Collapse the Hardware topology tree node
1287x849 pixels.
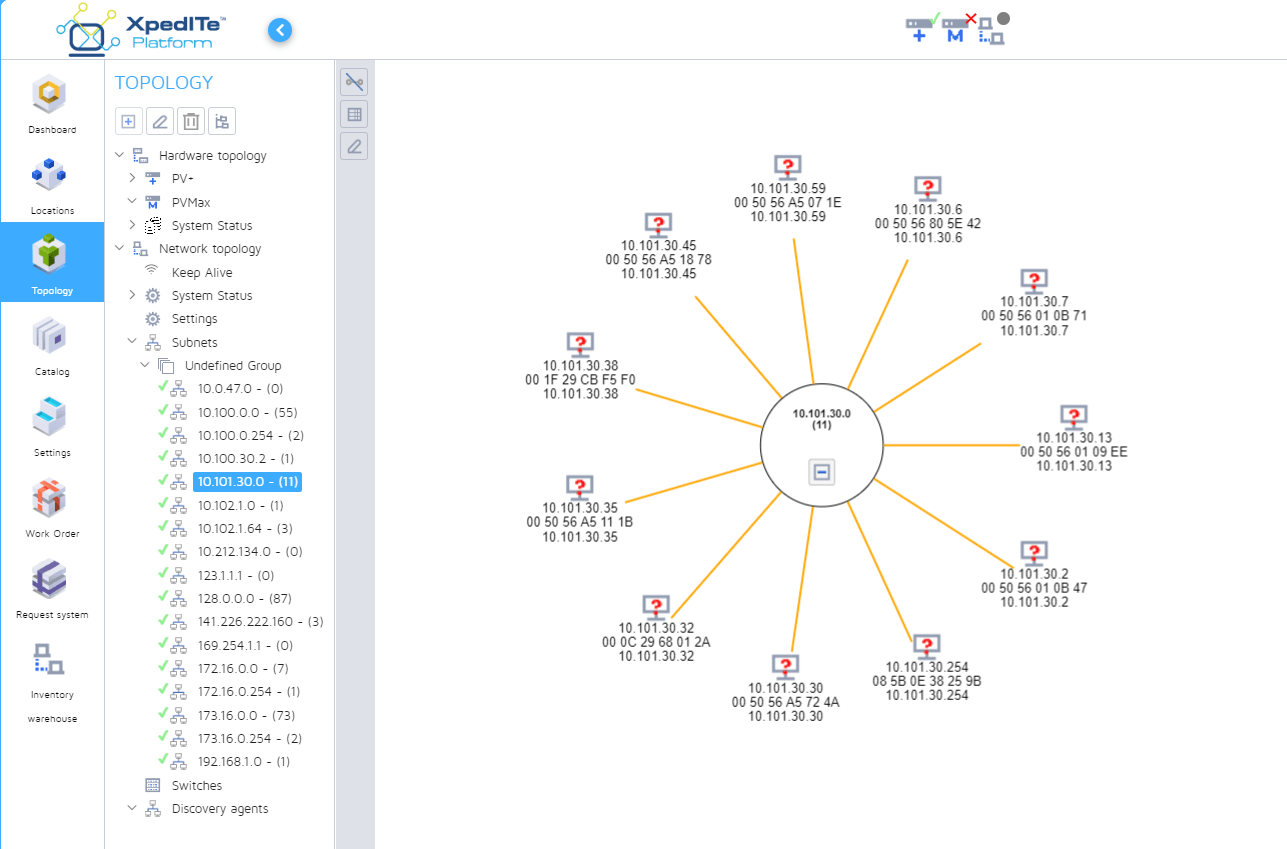[120, 155]
